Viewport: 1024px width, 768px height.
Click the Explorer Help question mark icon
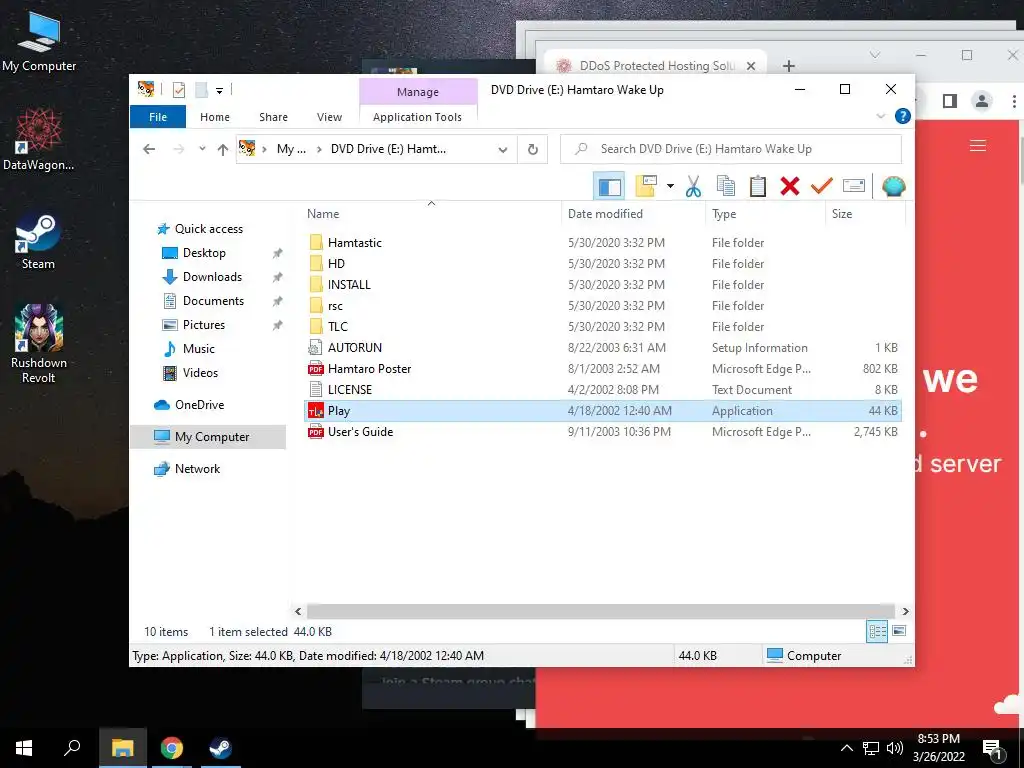click(x=903, y=116)
